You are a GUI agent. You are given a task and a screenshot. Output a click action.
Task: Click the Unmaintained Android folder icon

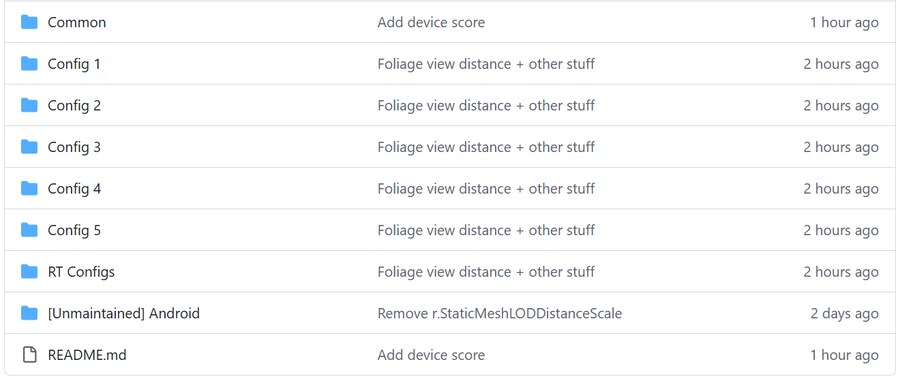coord(29,314)
